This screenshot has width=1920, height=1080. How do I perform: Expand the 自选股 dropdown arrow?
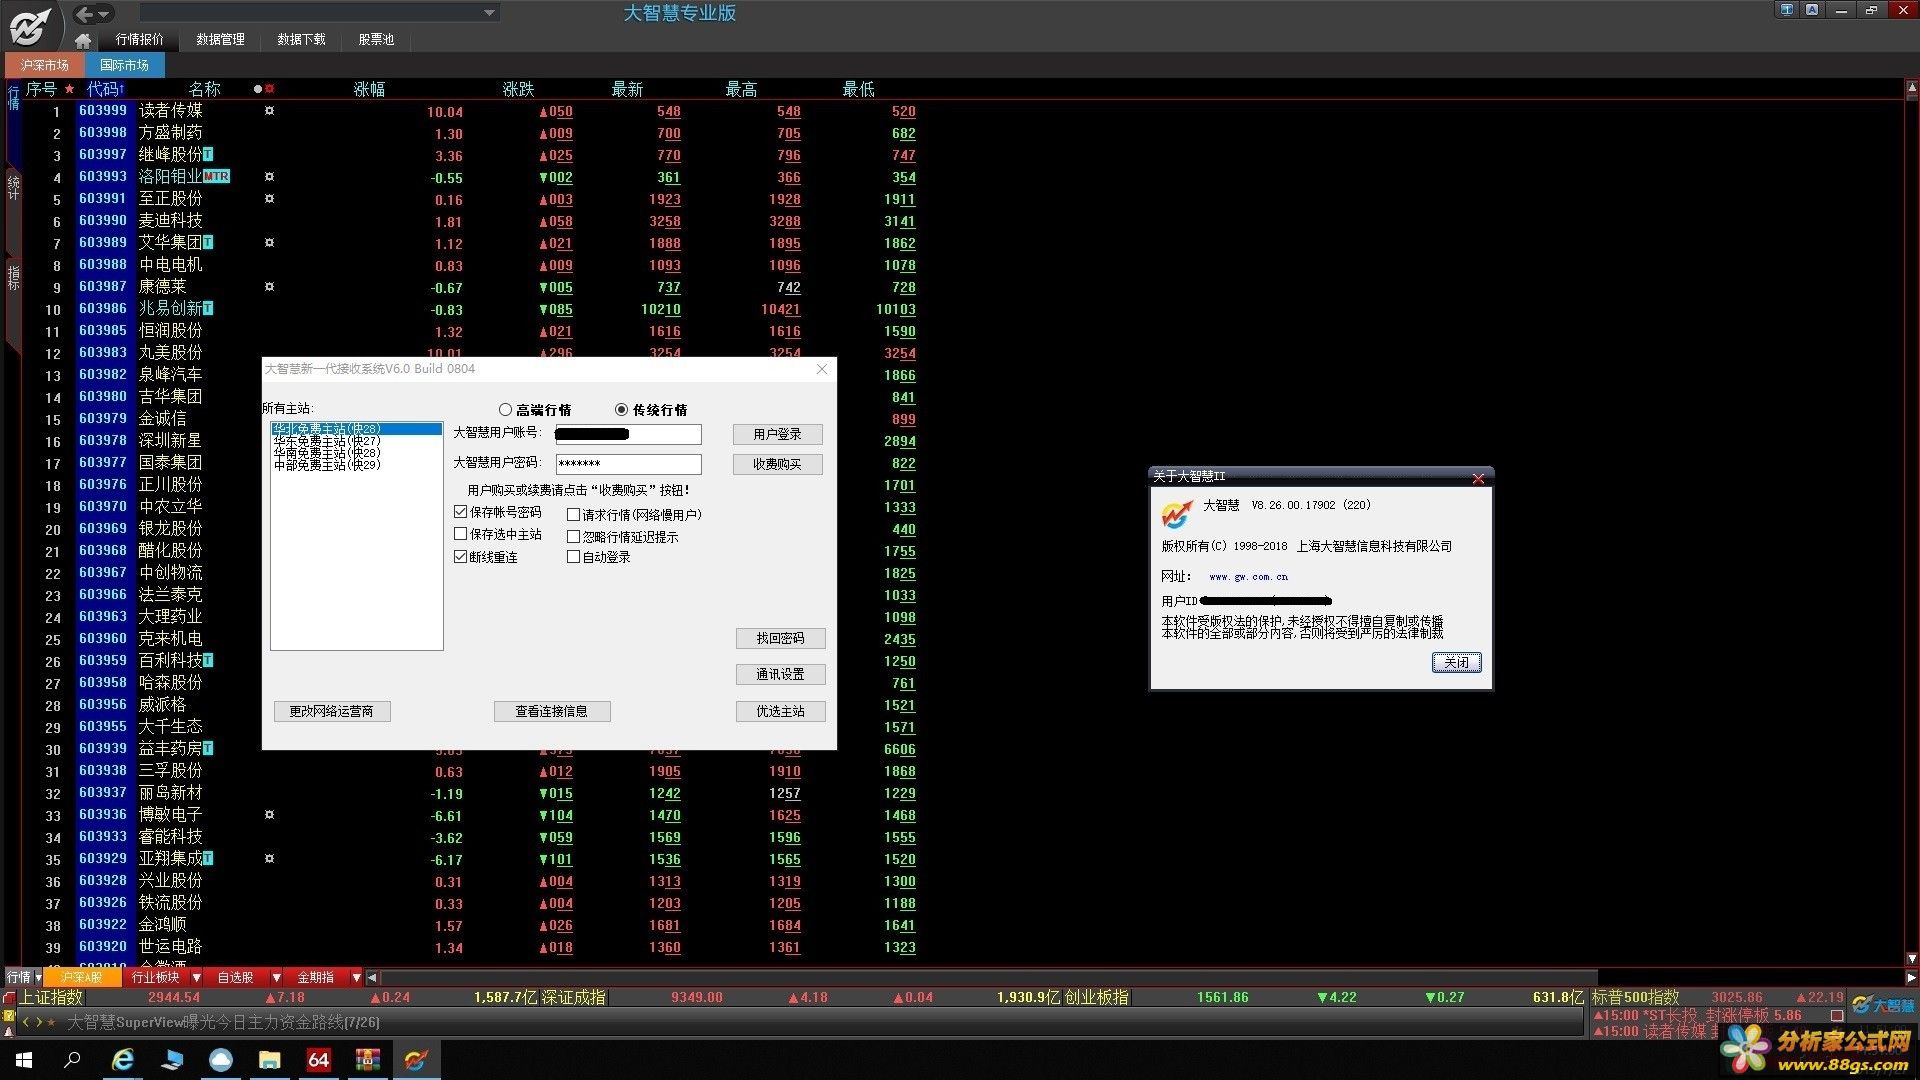(277, 977)
